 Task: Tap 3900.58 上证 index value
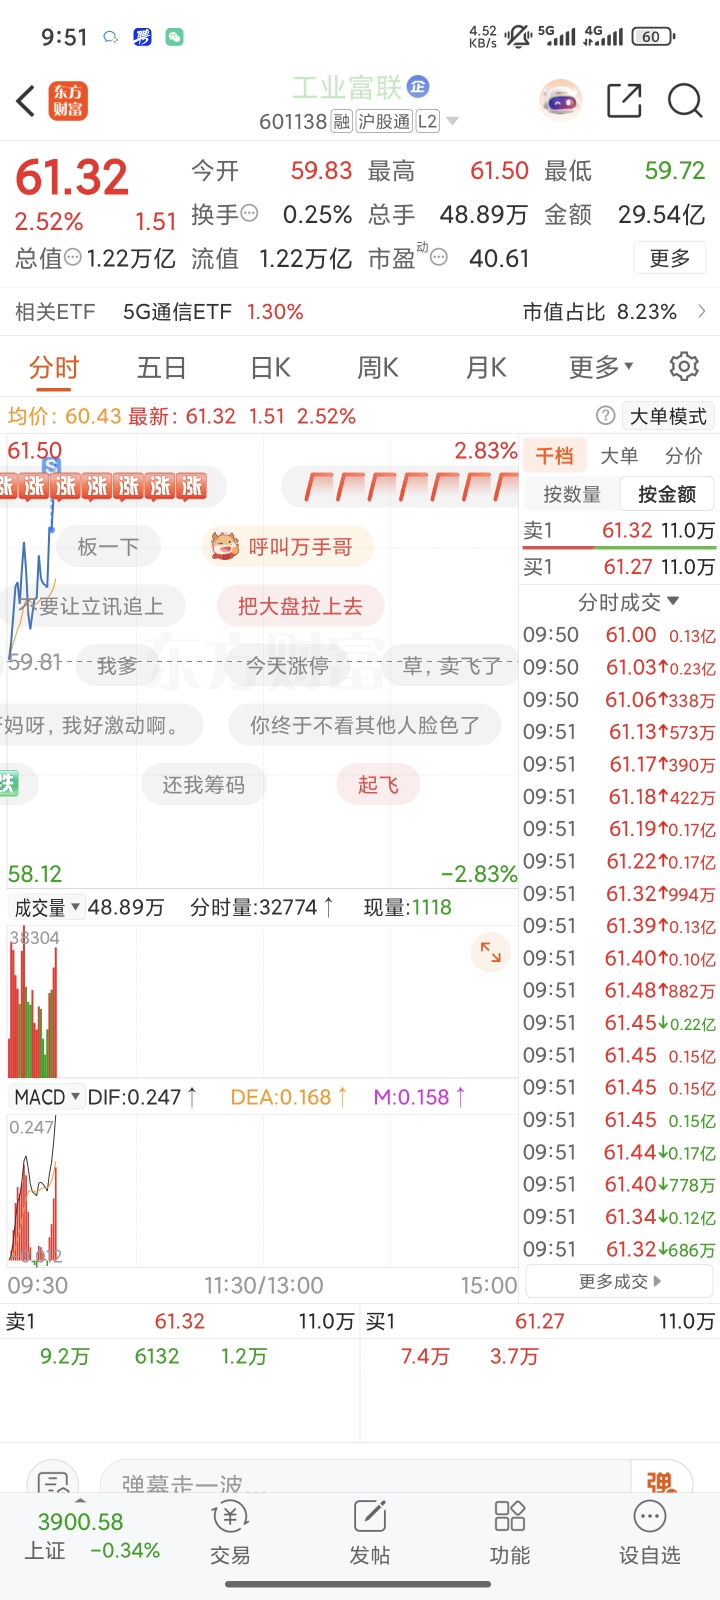pyautogui.click(x=80, y=1522)
